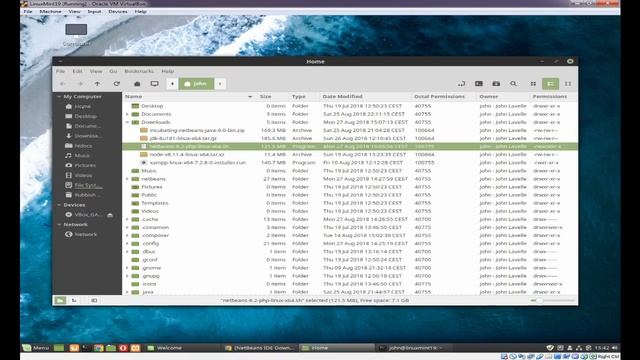
Task: Open the Bookmarks menu
Action: click(x=139, y=71)
